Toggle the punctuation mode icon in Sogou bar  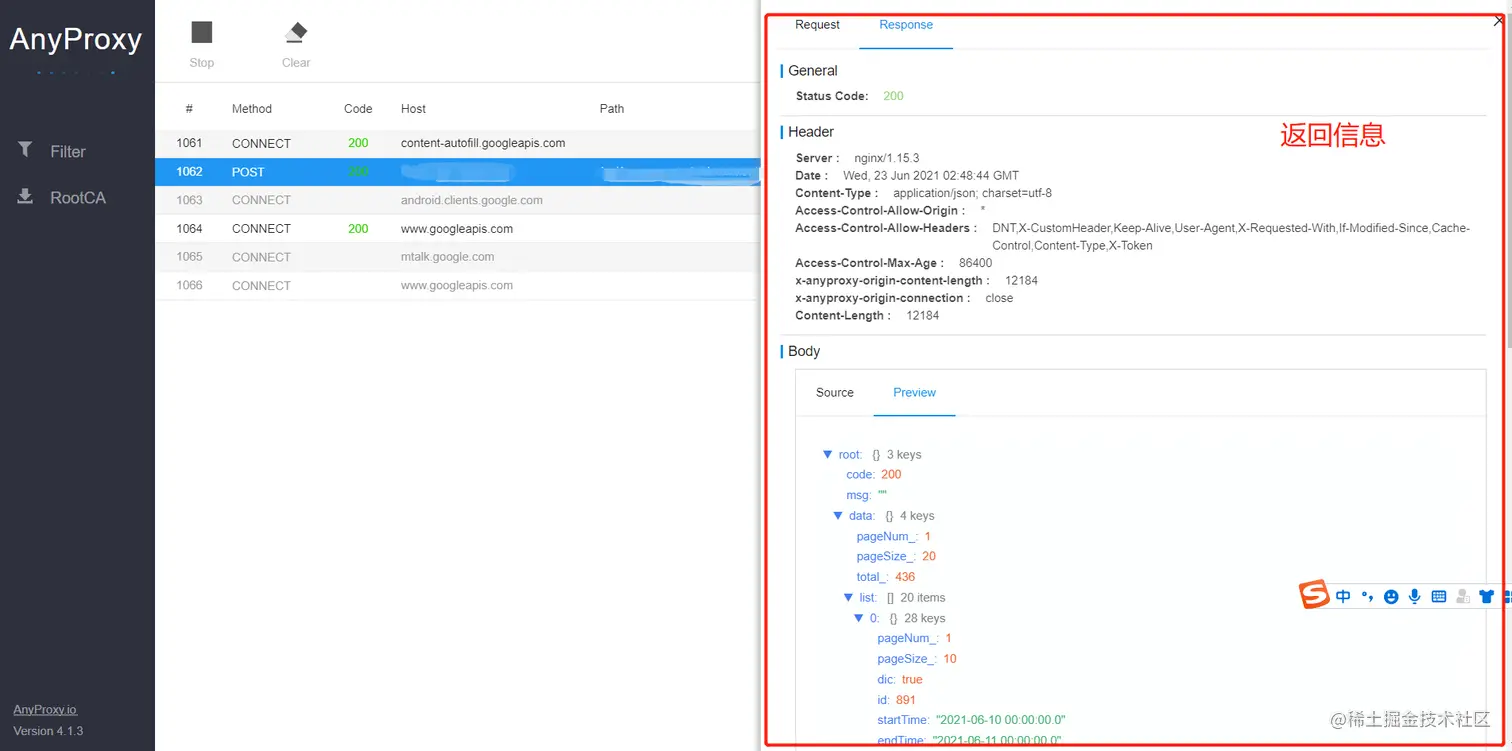pyautogui.click(x=1366, y=597)
